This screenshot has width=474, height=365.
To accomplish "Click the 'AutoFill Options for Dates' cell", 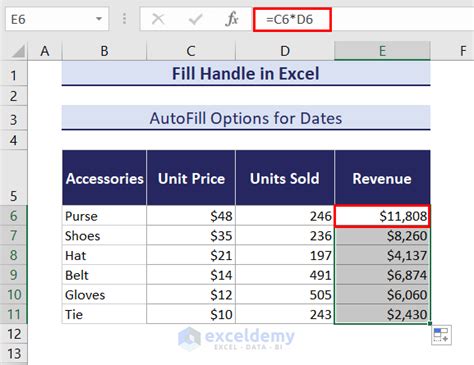I will pyautogui.click(x=246, y=118).
